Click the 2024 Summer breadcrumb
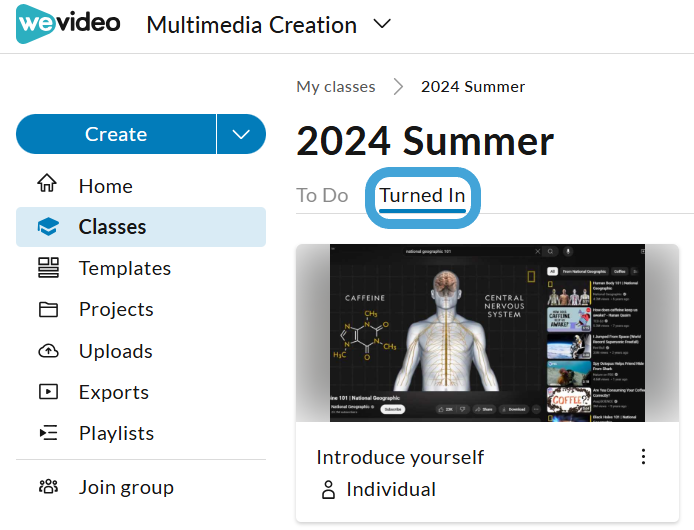Image resolution: width=694 pixels, height=530 pixels. pyautogui.click(x=473, y=87)
